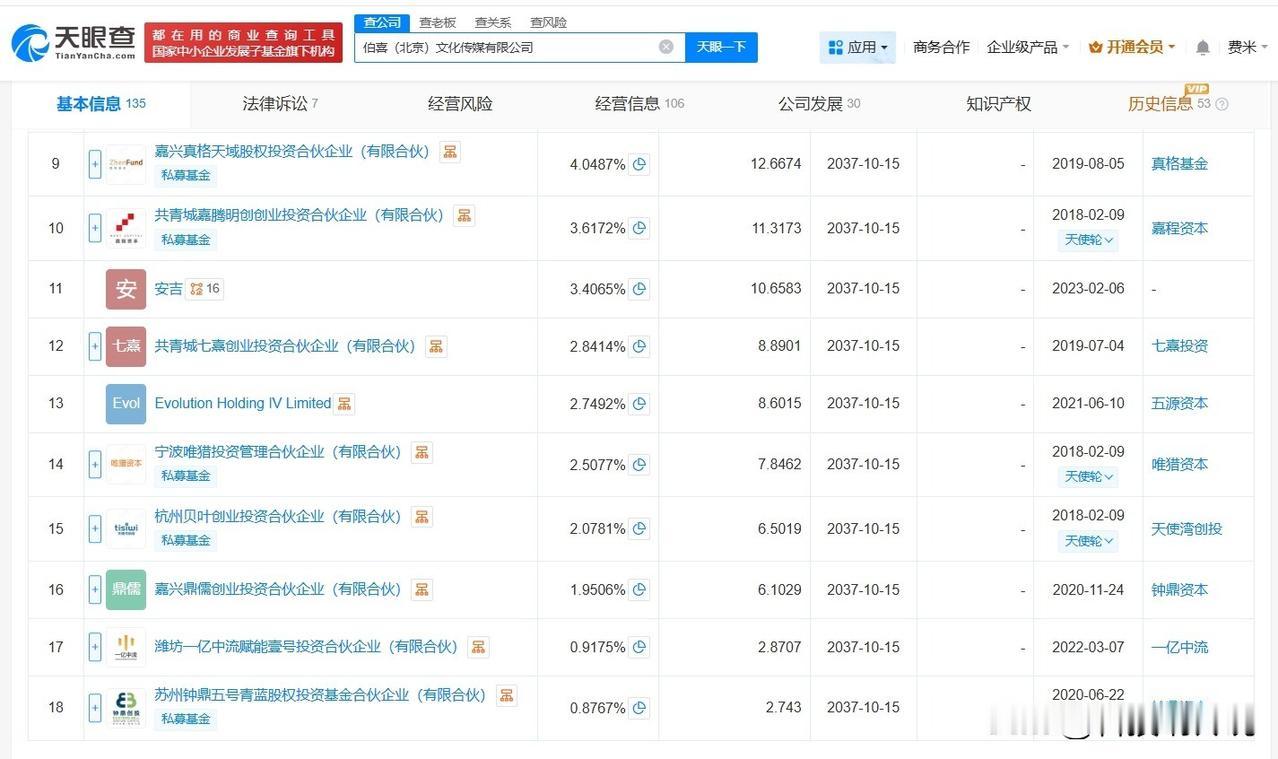1278x759 pixels.
Task: Switch to the 法律诉讼 tab
Action: 280,104
